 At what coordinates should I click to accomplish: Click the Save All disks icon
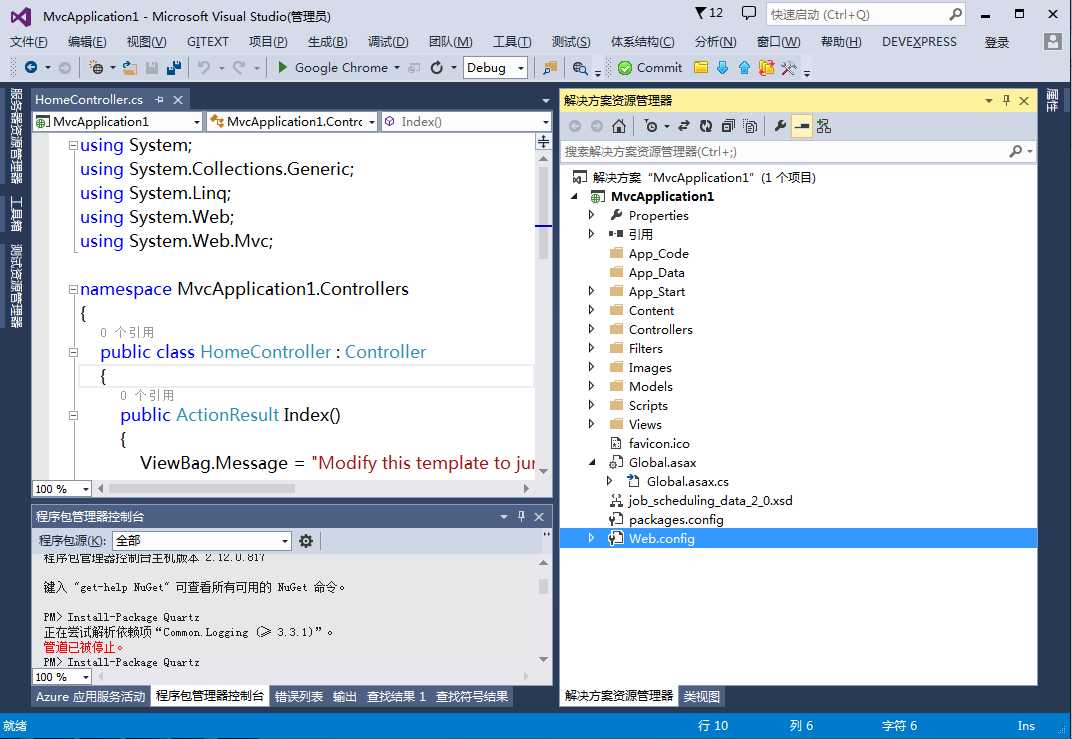(x=174, y=68)
